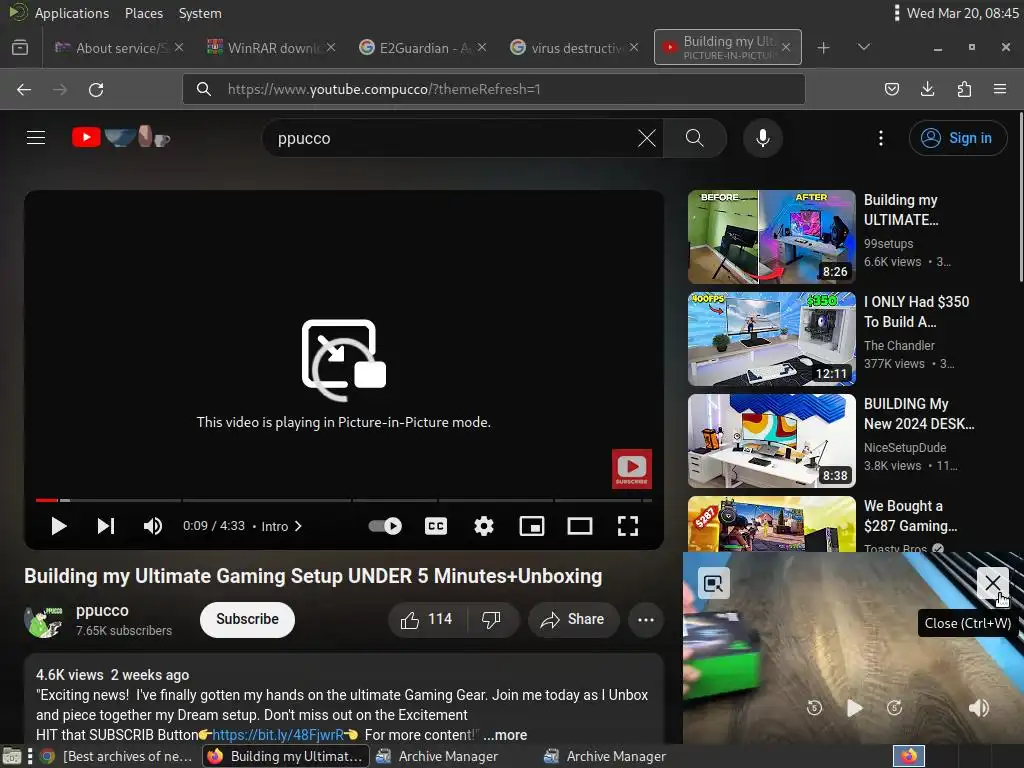Open the bit.ly link in description
Image resolution: width=1024 pixels, height=768 pixels.
click(x=278, y=735)
